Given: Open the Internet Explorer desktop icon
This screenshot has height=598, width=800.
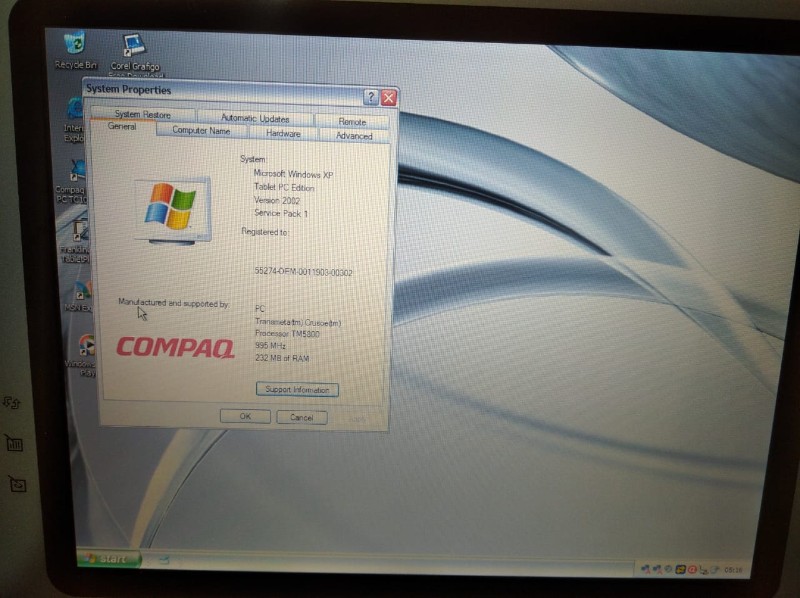Looking at the screenshot, I should click(76, 110).
